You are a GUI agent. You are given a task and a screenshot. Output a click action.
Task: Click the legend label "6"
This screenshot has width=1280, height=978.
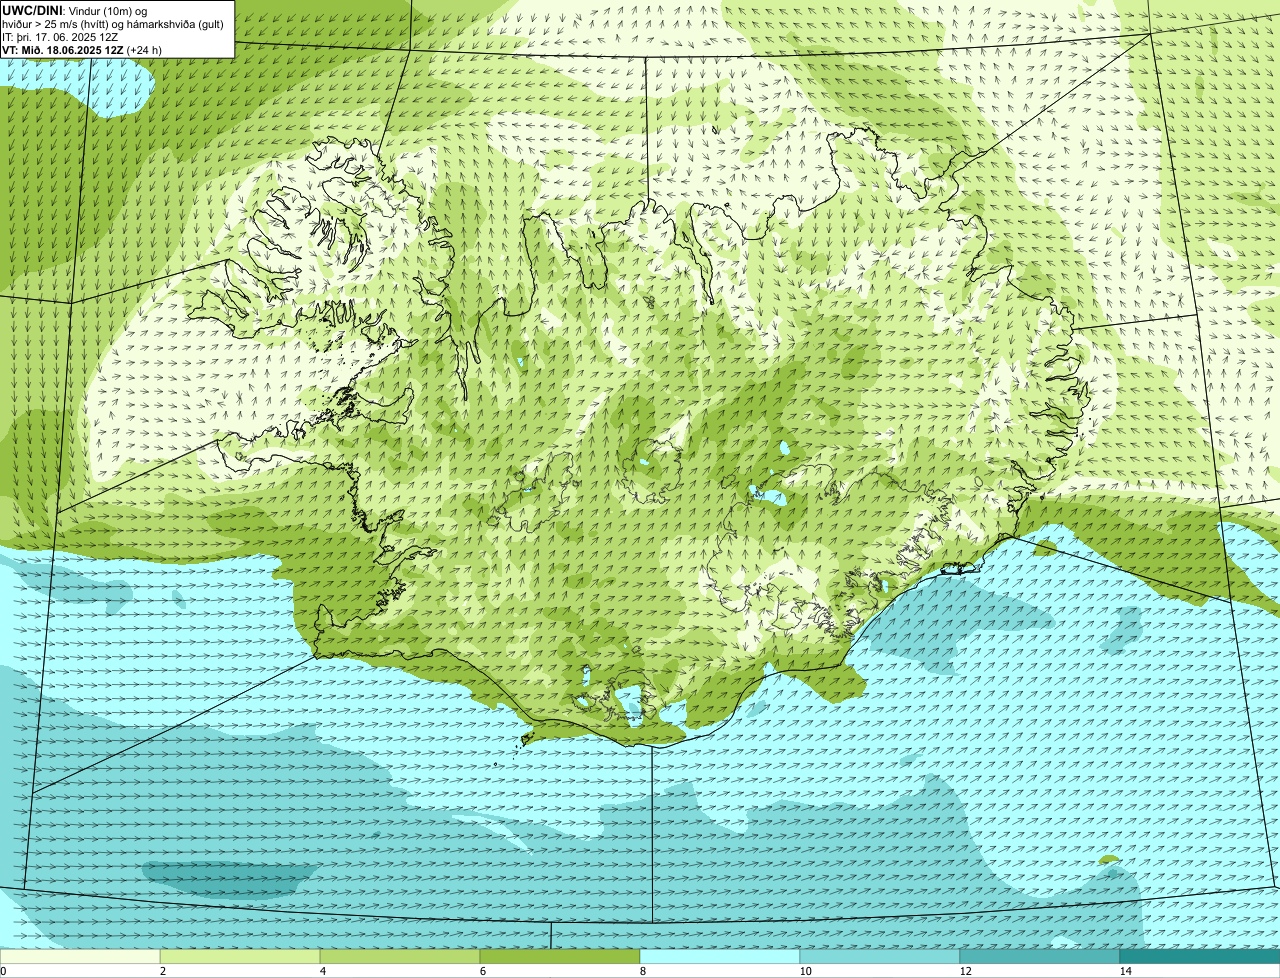coord(482,971)
